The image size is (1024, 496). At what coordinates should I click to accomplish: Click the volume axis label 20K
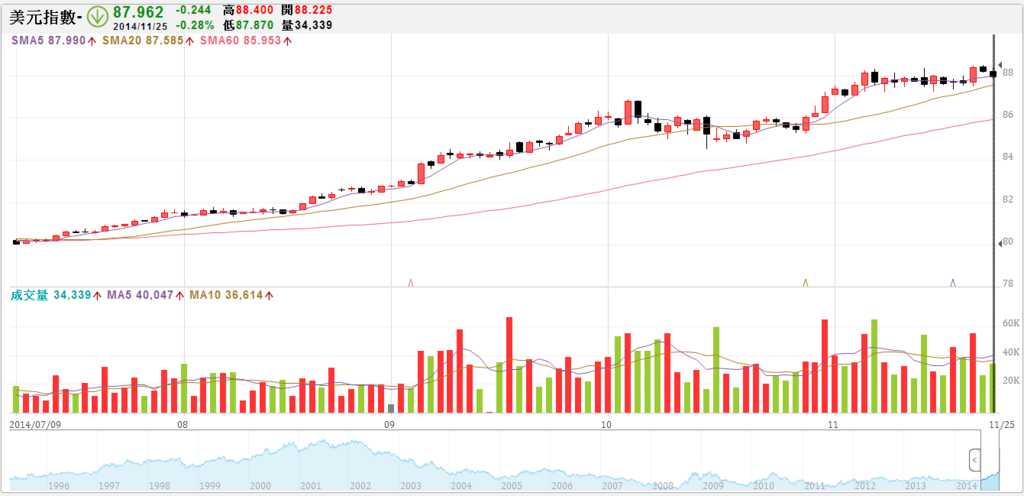click(1011, 381)
